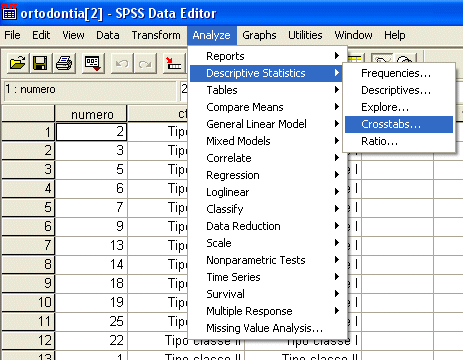Expand the Mixed Models submenu

click(x=267, y=141)
